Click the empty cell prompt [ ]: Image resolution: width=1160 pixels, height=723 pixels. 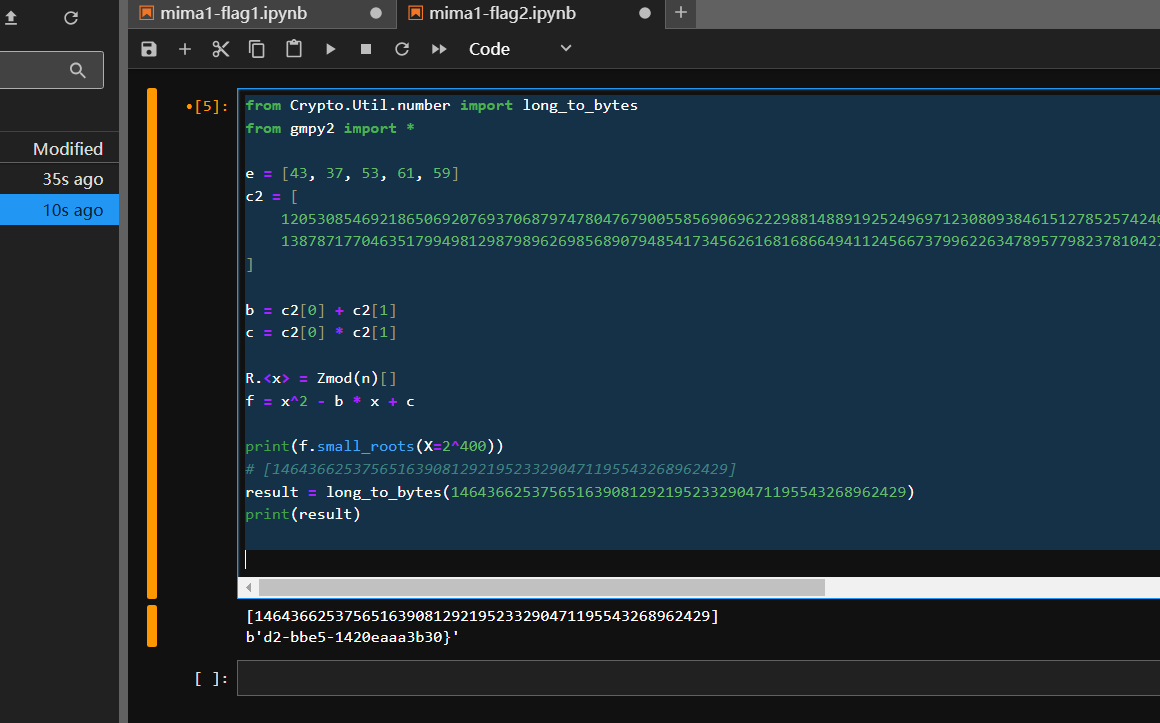coord(211,679)
